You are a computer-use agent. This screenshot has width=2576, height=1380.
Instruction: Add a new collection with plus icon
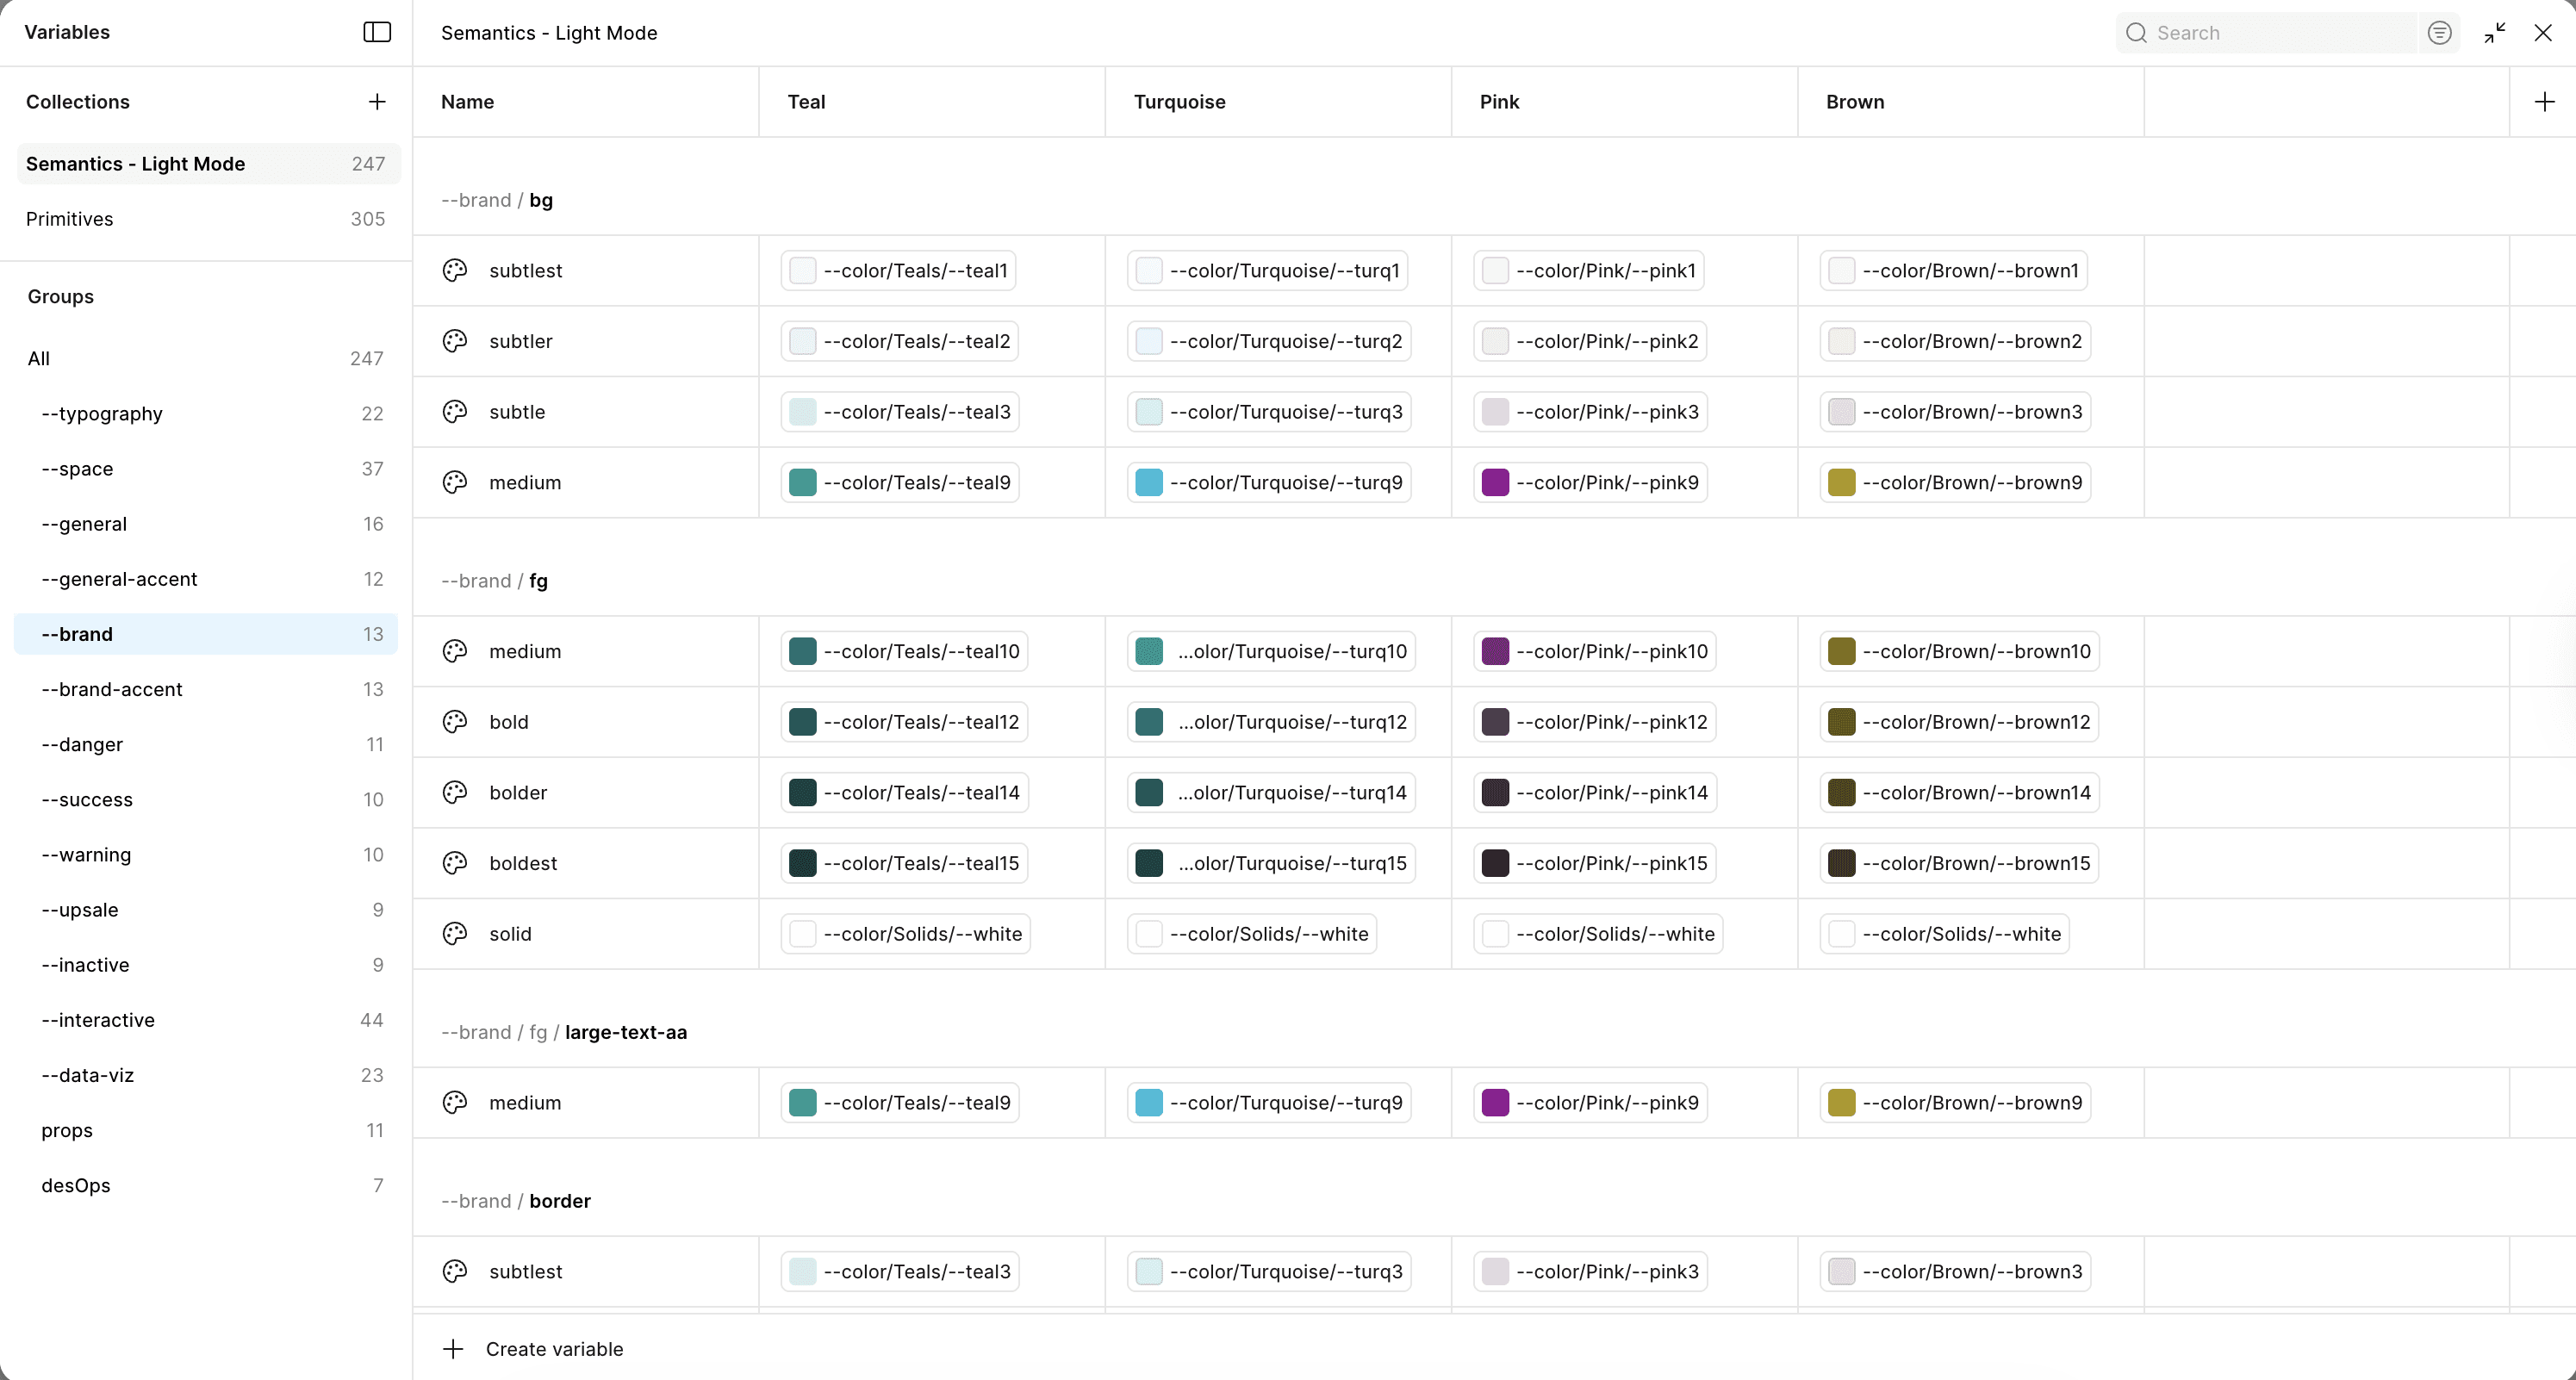(x=377, y=102)
